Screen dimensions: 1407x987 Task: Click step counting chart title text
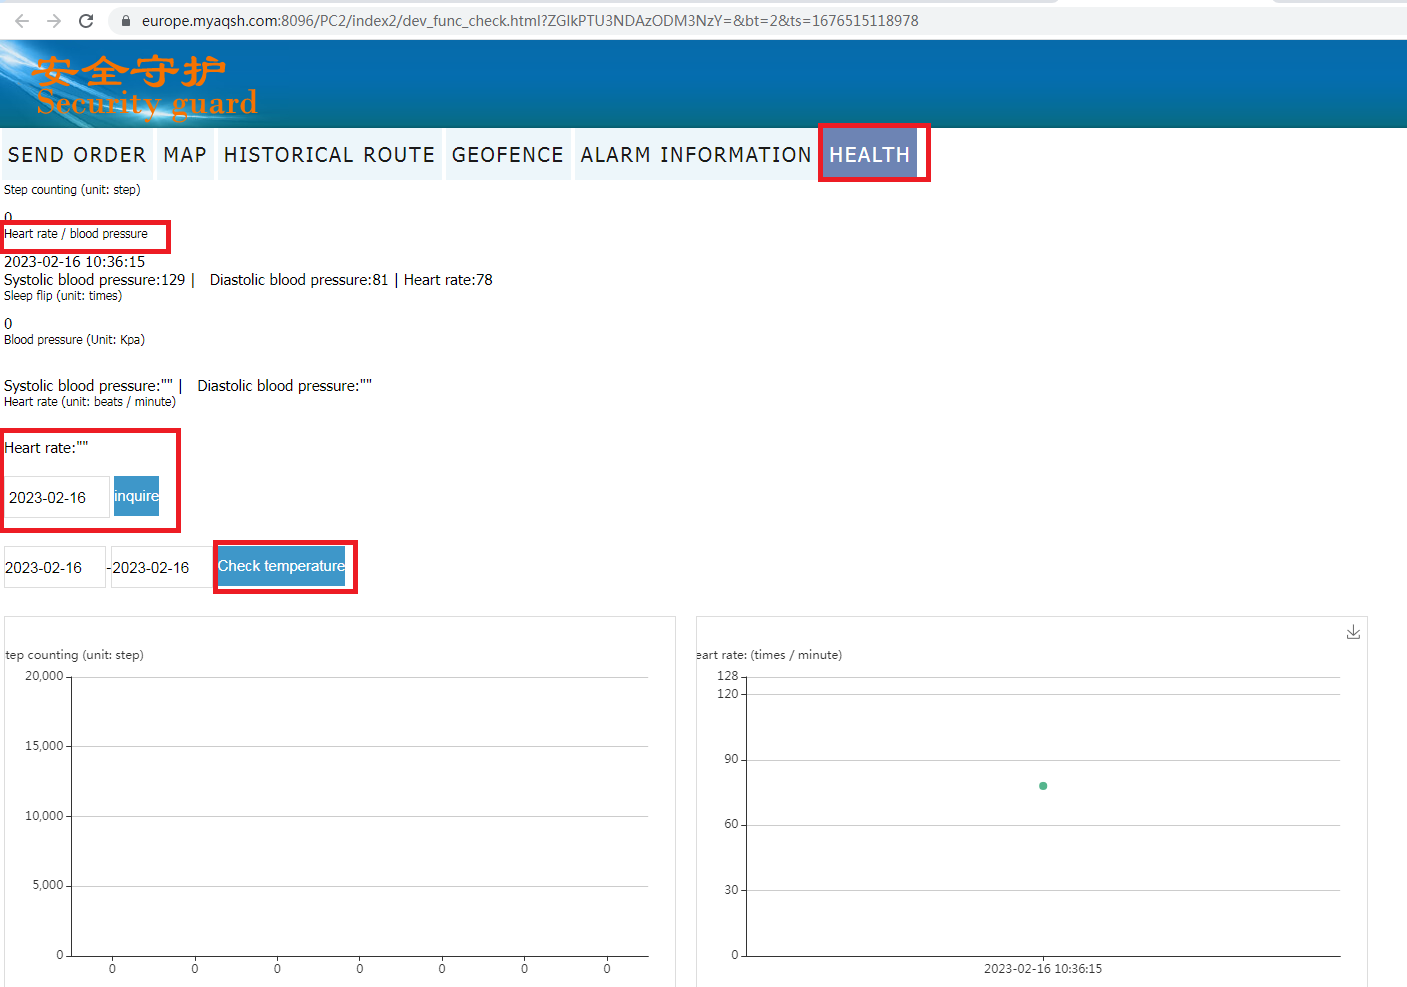(x=75, y=655)
